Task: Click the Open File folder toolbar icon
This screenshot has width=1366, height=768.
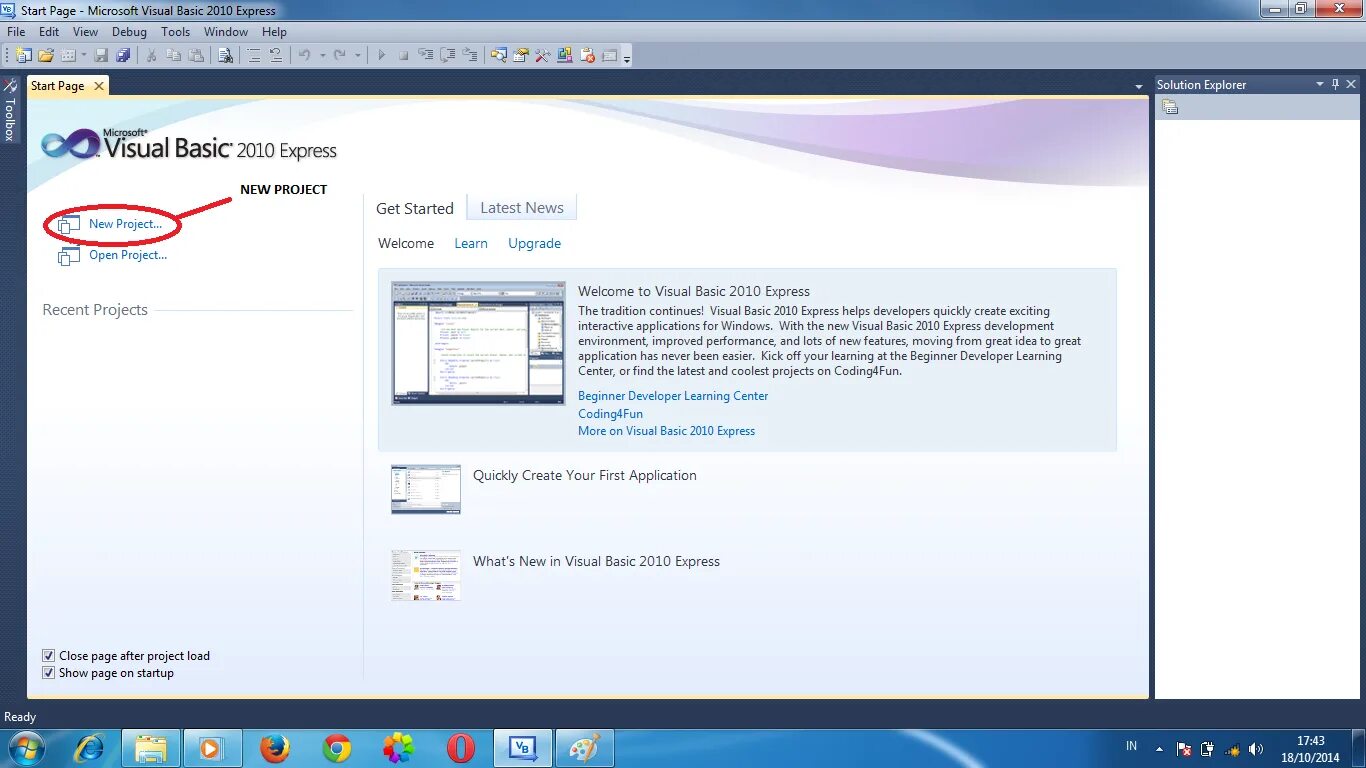Action: pyautogui.click(x=46, y=55)
